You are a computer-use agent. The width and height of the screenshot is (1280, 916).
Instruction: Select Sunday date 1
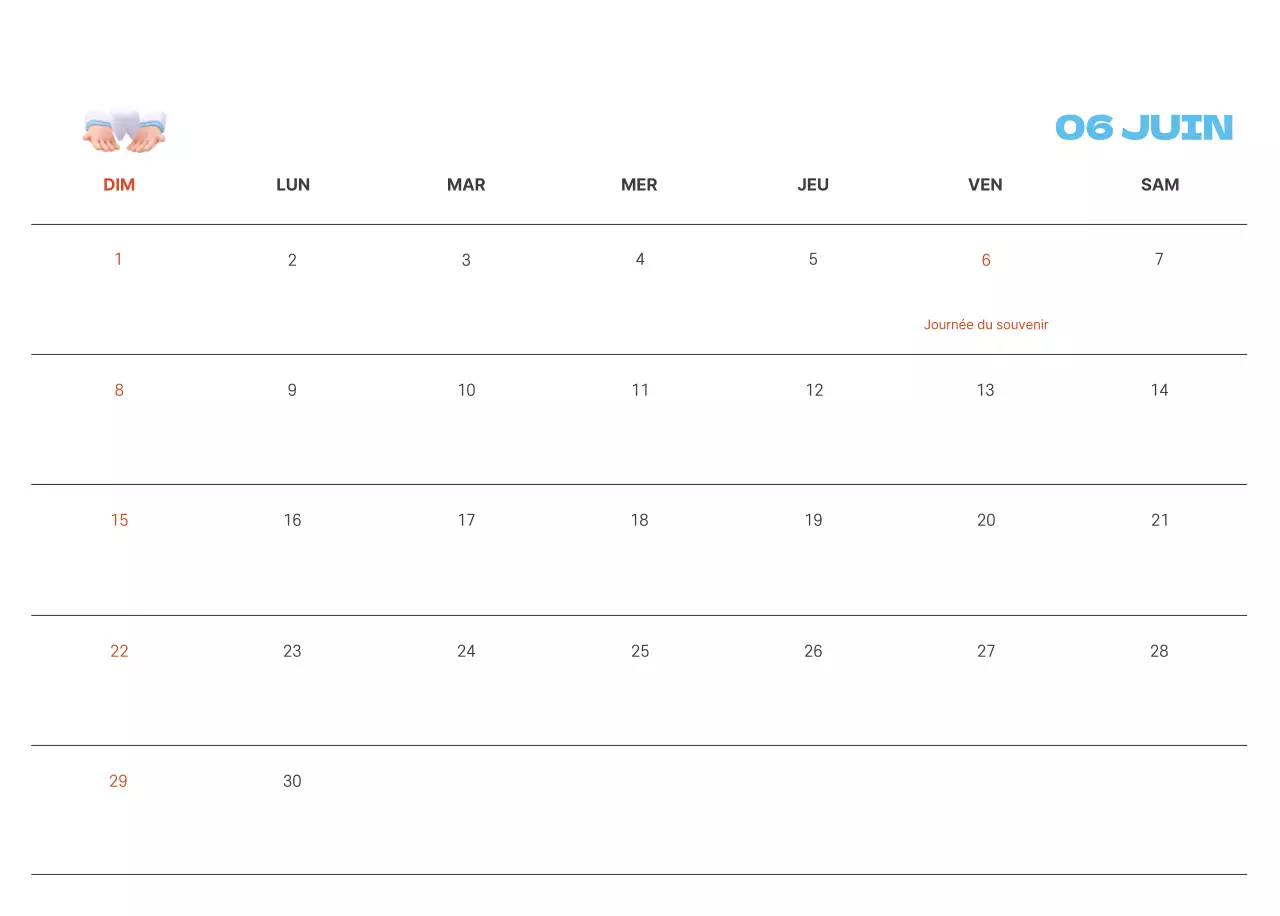[x=118, y=260]
